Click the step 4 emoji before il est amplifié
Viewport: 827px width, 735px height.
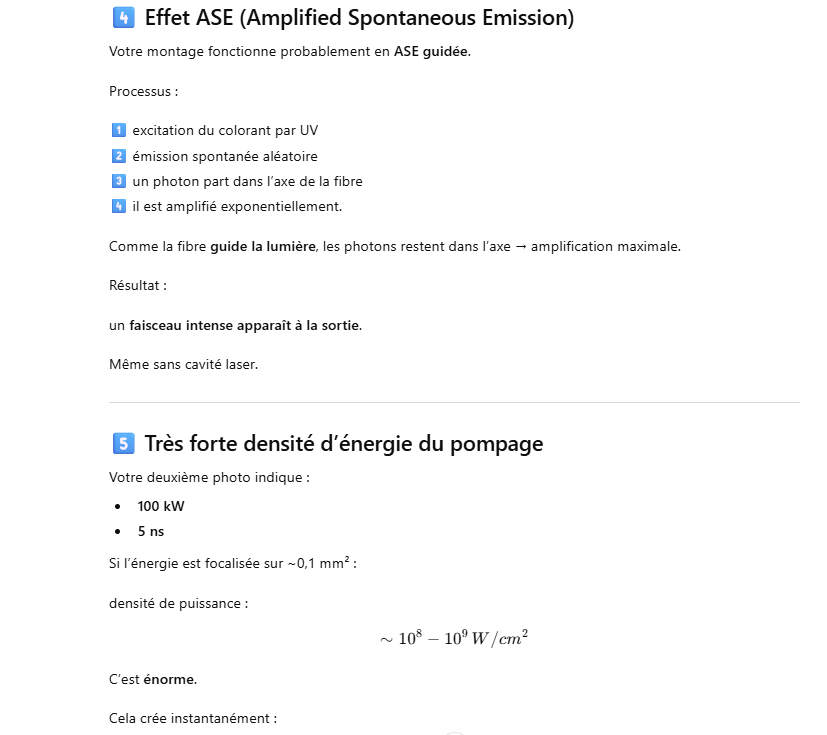tap(118, 207)
